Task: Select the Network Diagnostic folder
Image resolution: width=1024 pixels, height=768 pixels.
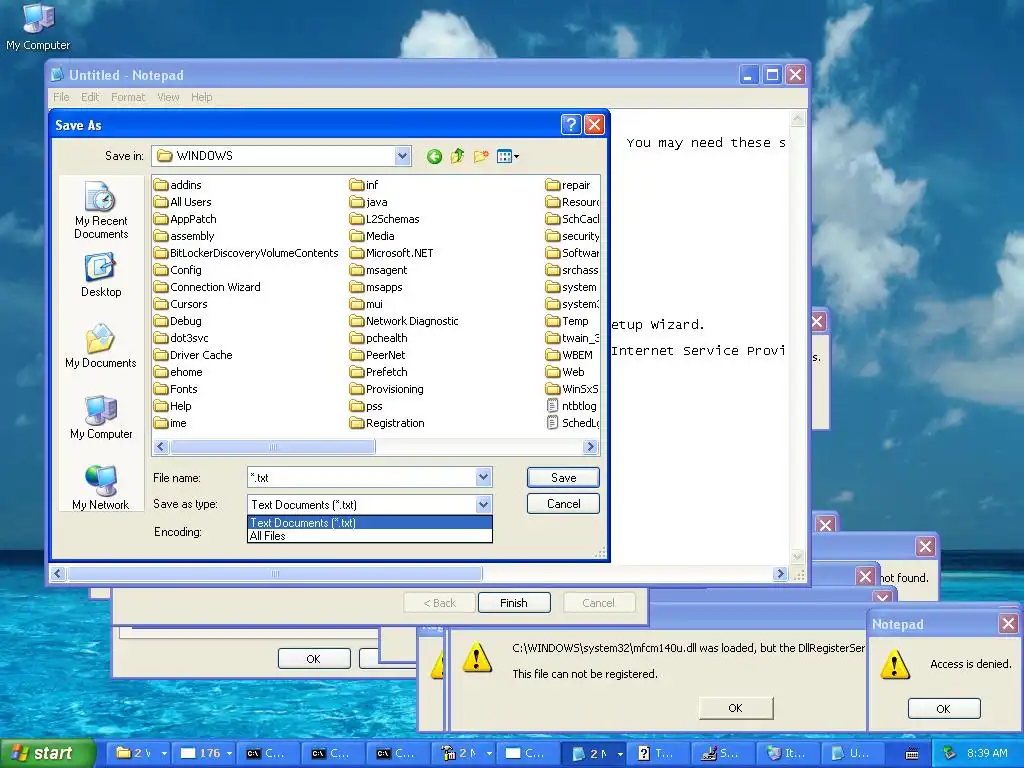Action: click(404, 321)
